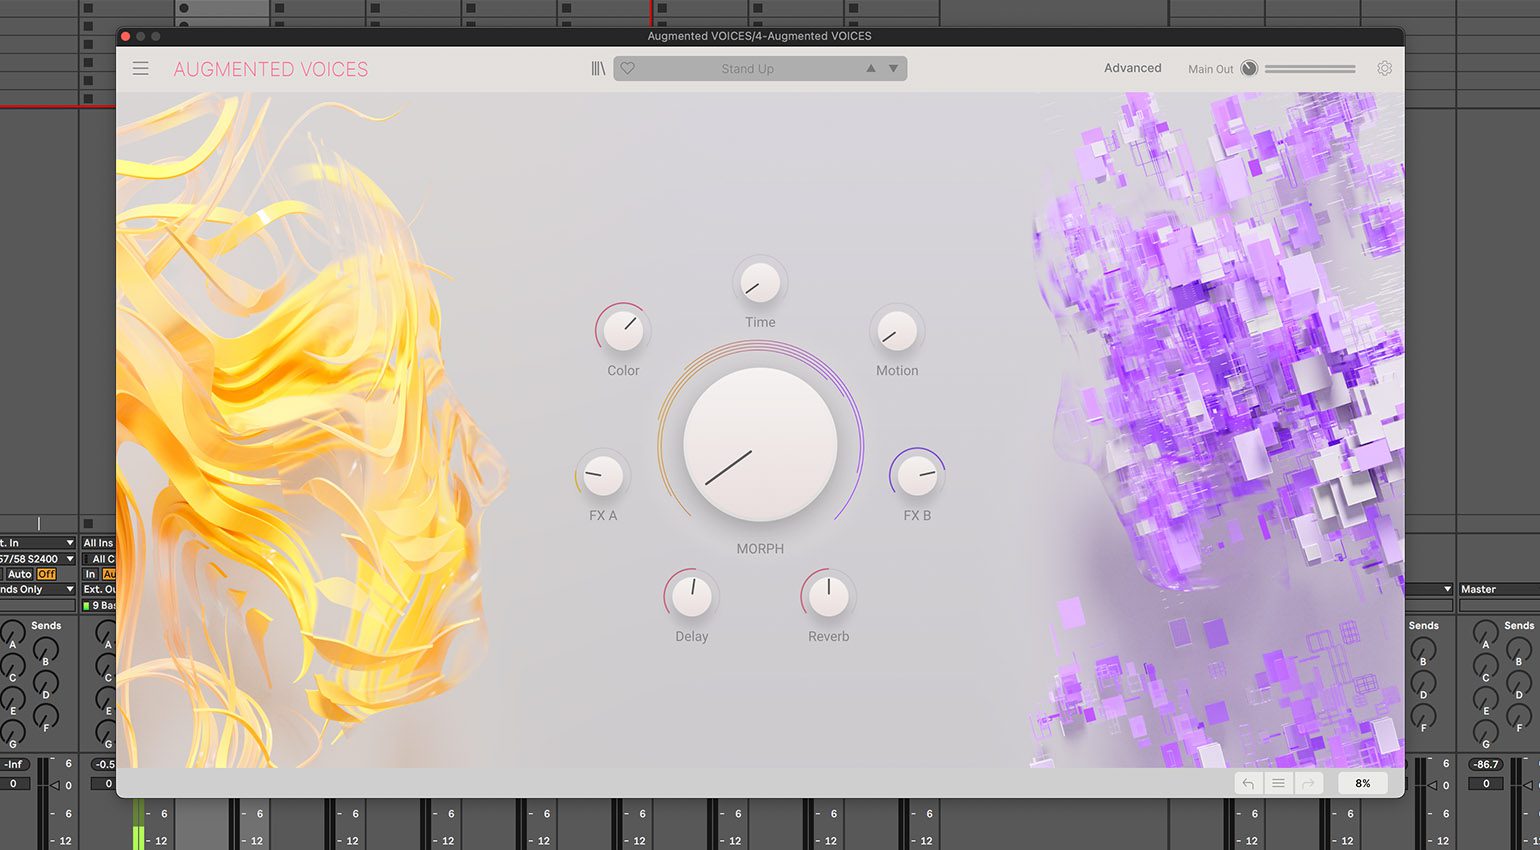Click the Main Out volume knob
The width and height of the screenshot is (1540, 850).
(x=1249, y=69)
